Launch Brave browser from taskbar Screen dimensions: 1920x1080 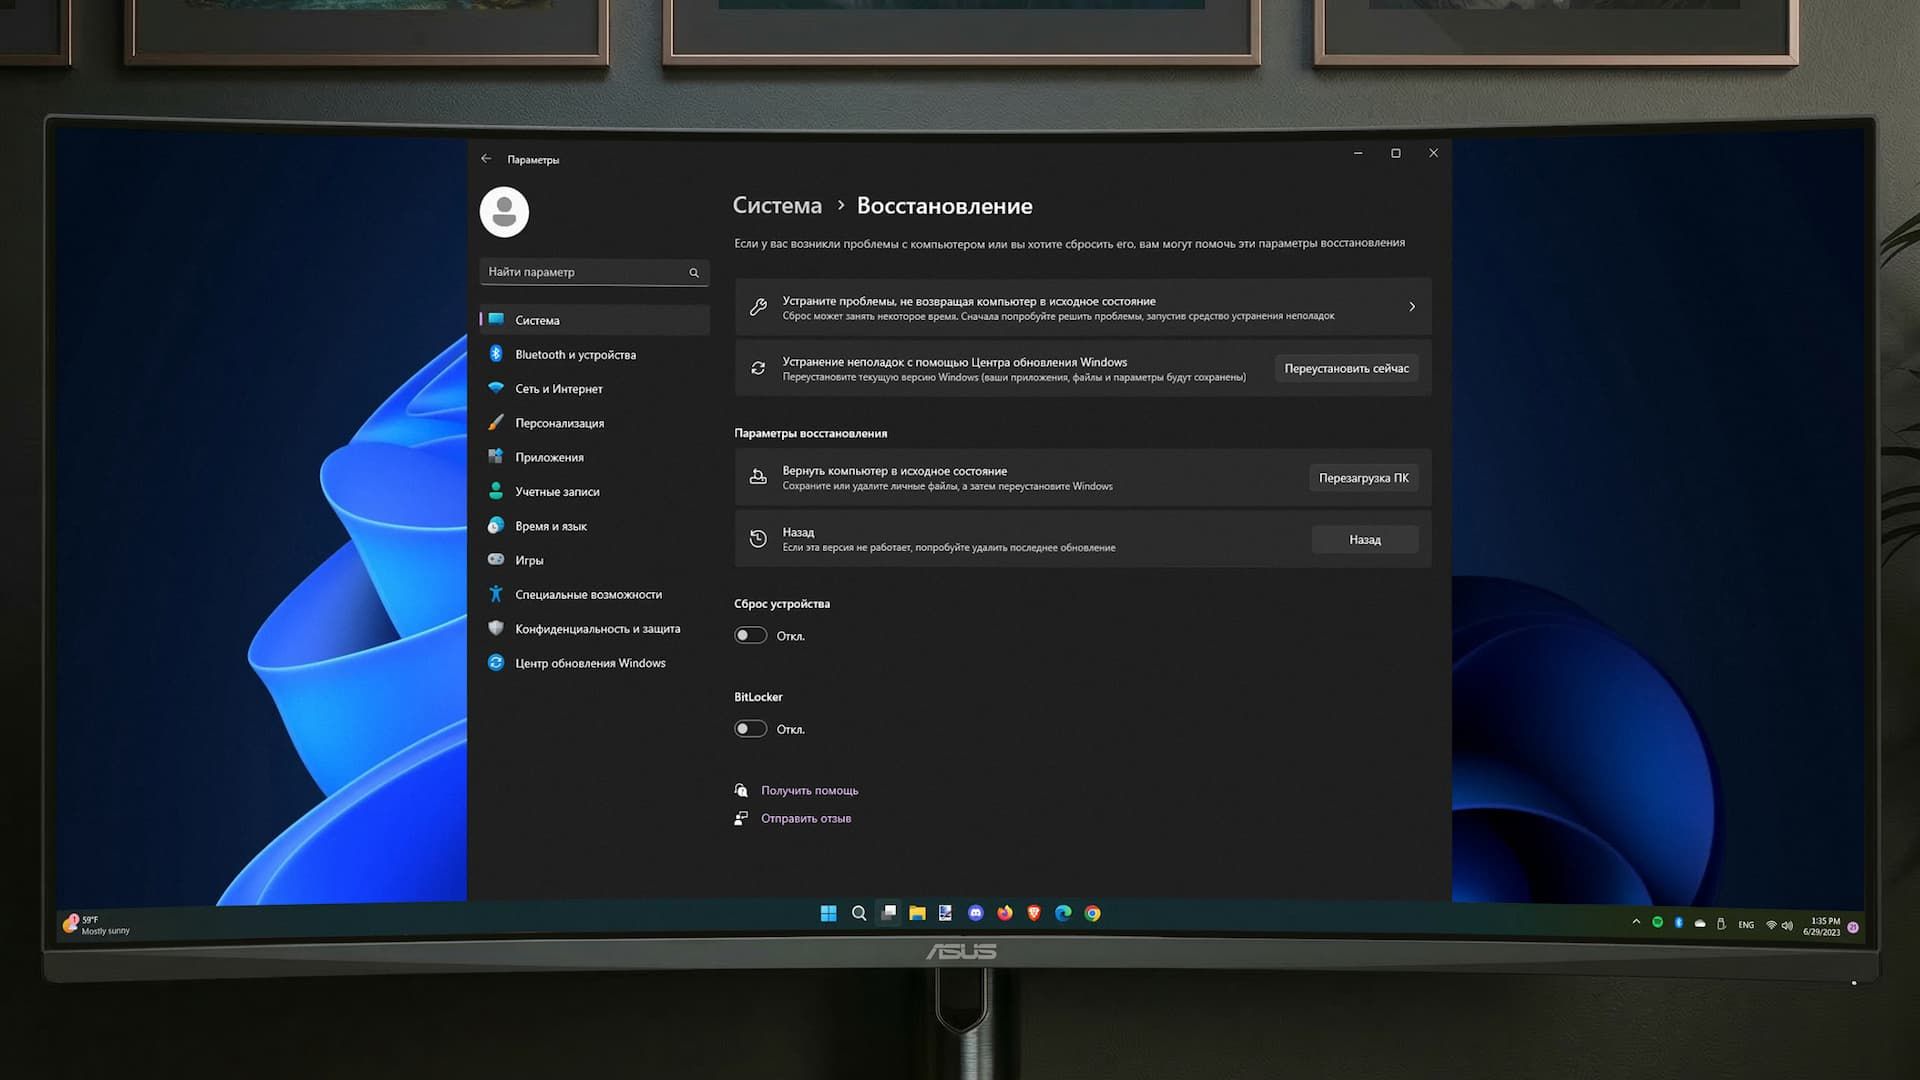point(1034,913)
